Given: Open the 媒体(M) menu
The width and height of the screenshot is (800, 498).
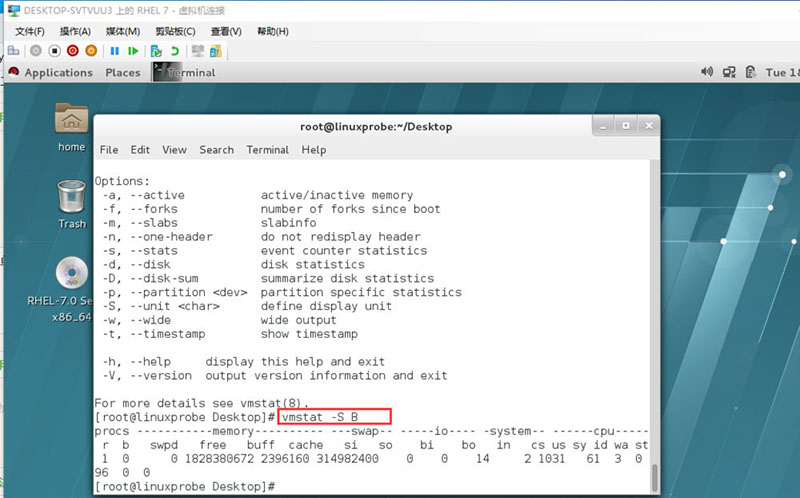Looking at the screenshot, I should coord(123,31).
